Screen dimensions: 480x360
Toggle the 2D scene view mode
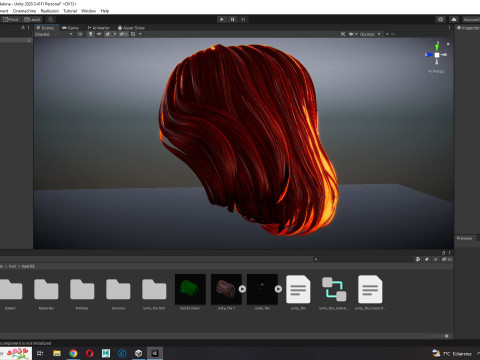[80, 34]
